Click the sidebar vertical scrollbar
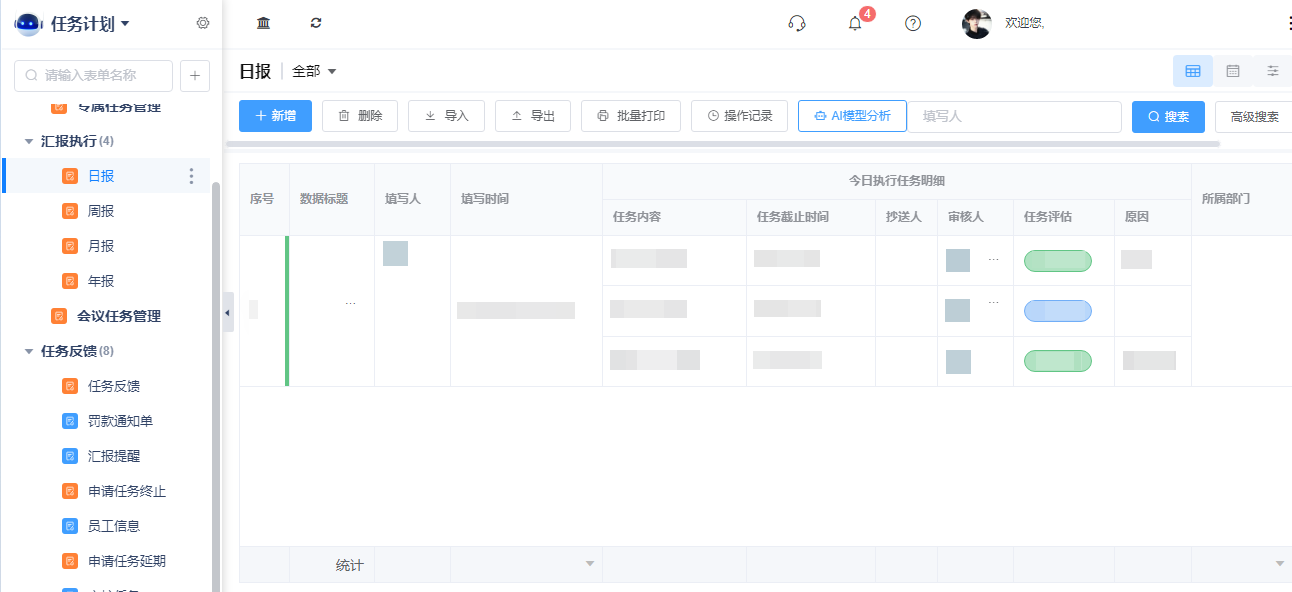Viewport: 1292px width, 592px height. (x=216, y=387)
